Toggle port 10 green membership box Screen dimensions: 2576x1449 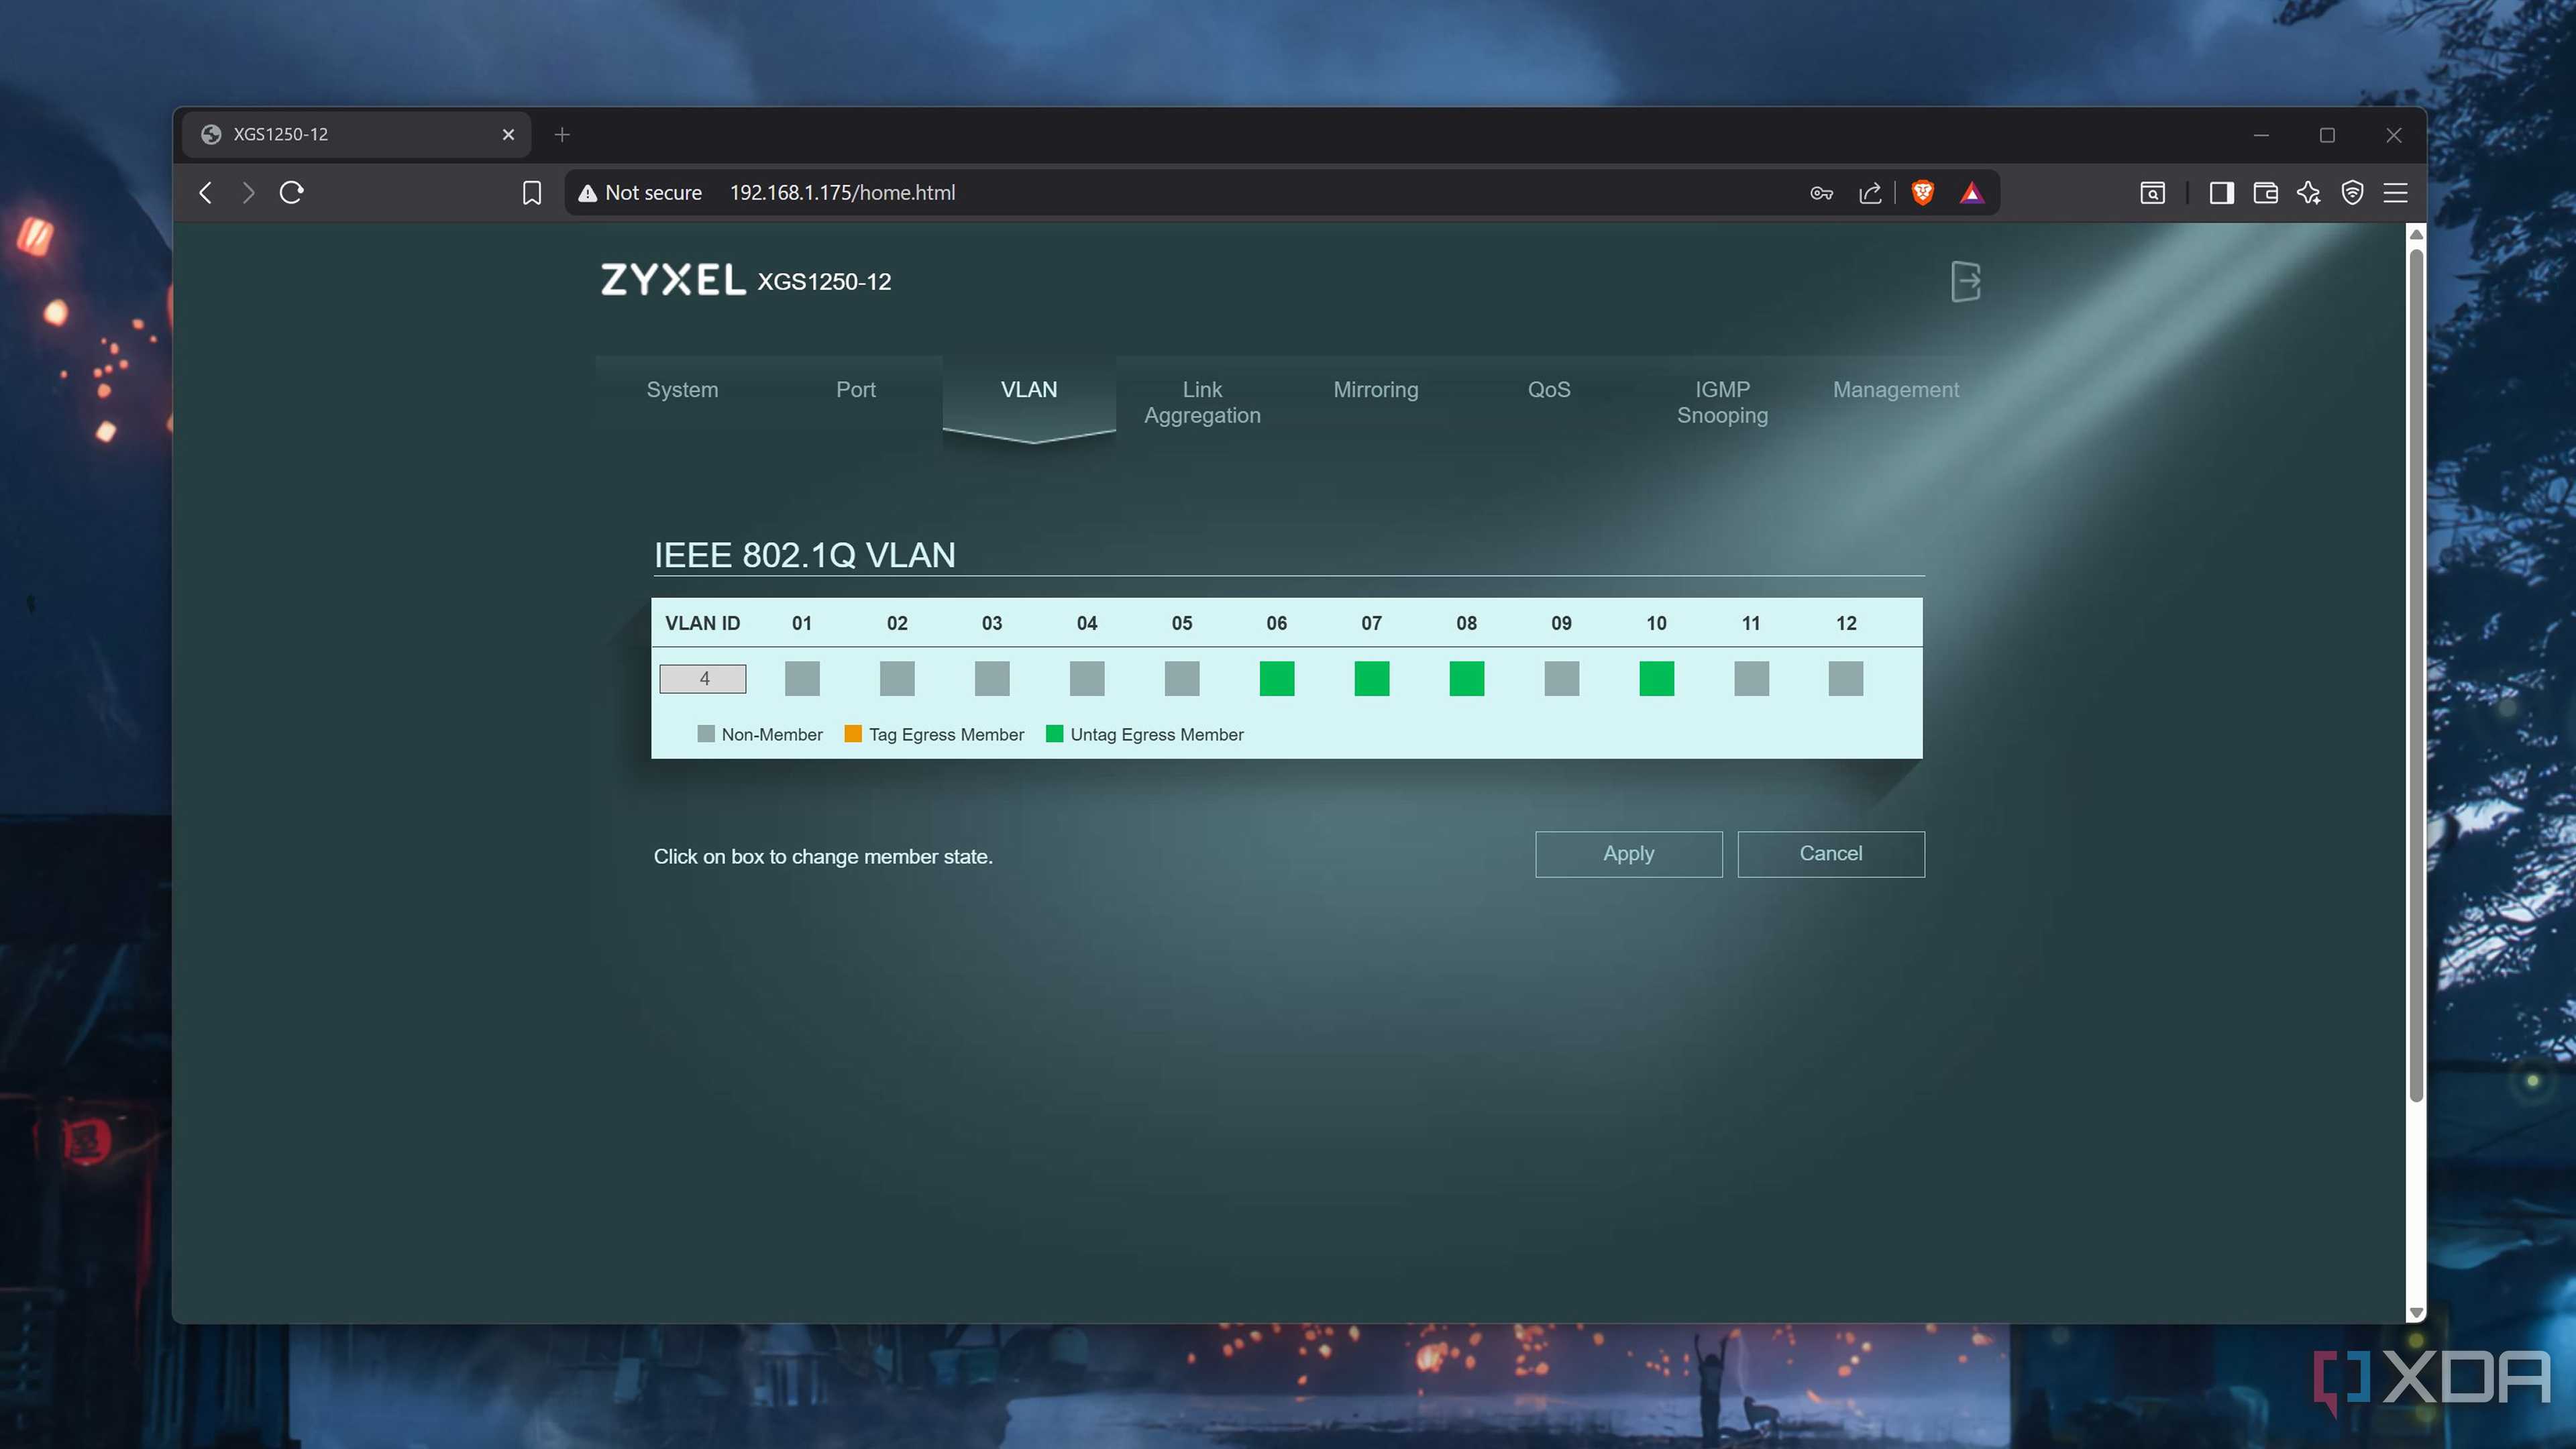pos(1657,678)
